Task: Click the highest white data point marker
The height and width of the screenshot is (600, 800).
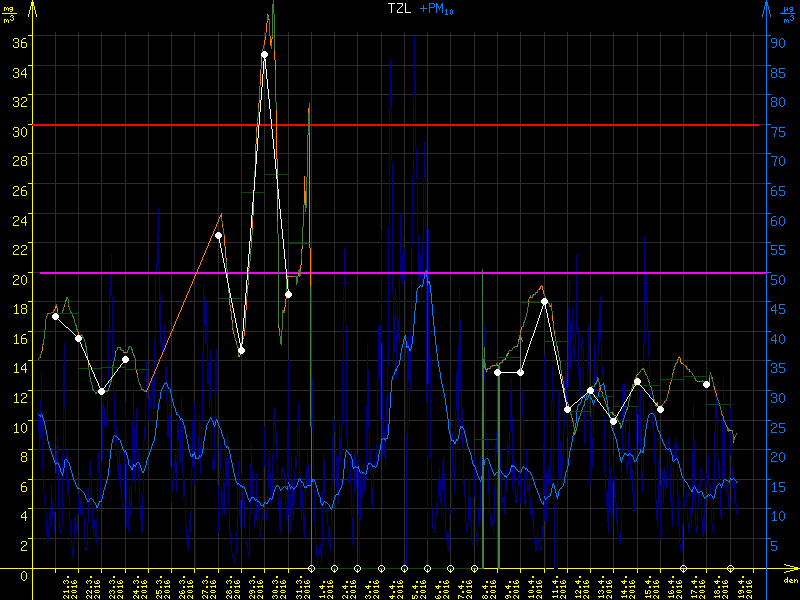Action: [x=265, y=55]
